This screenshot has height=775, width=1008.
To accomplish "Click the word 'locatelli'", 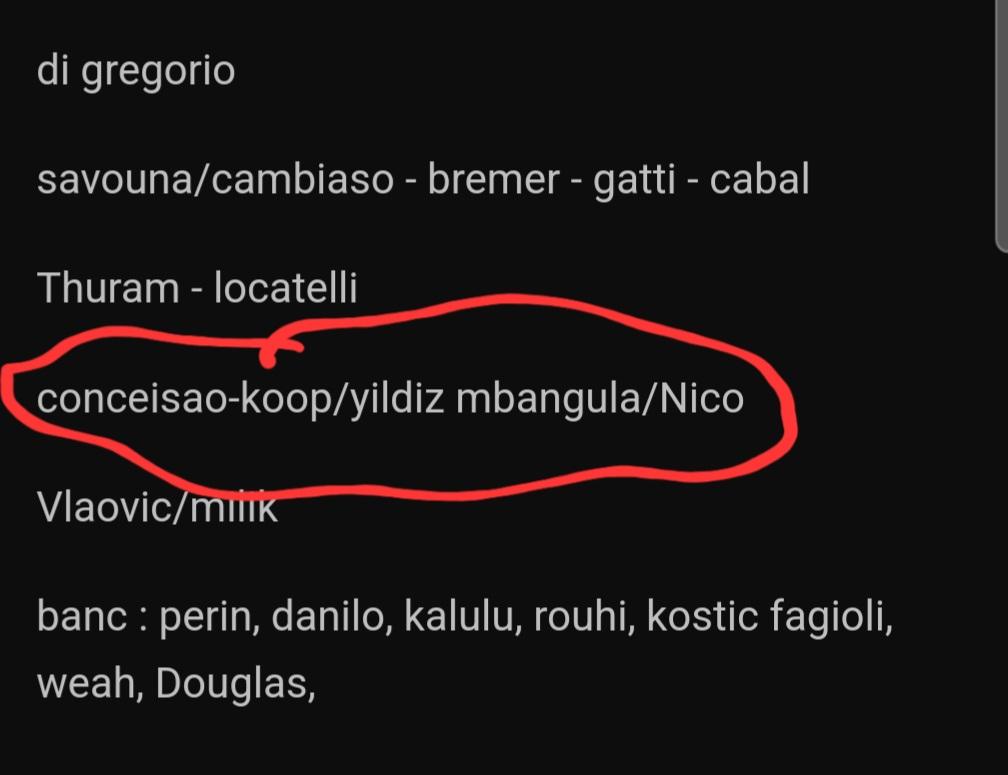I will pyautogui.click(x=285, y=287).
